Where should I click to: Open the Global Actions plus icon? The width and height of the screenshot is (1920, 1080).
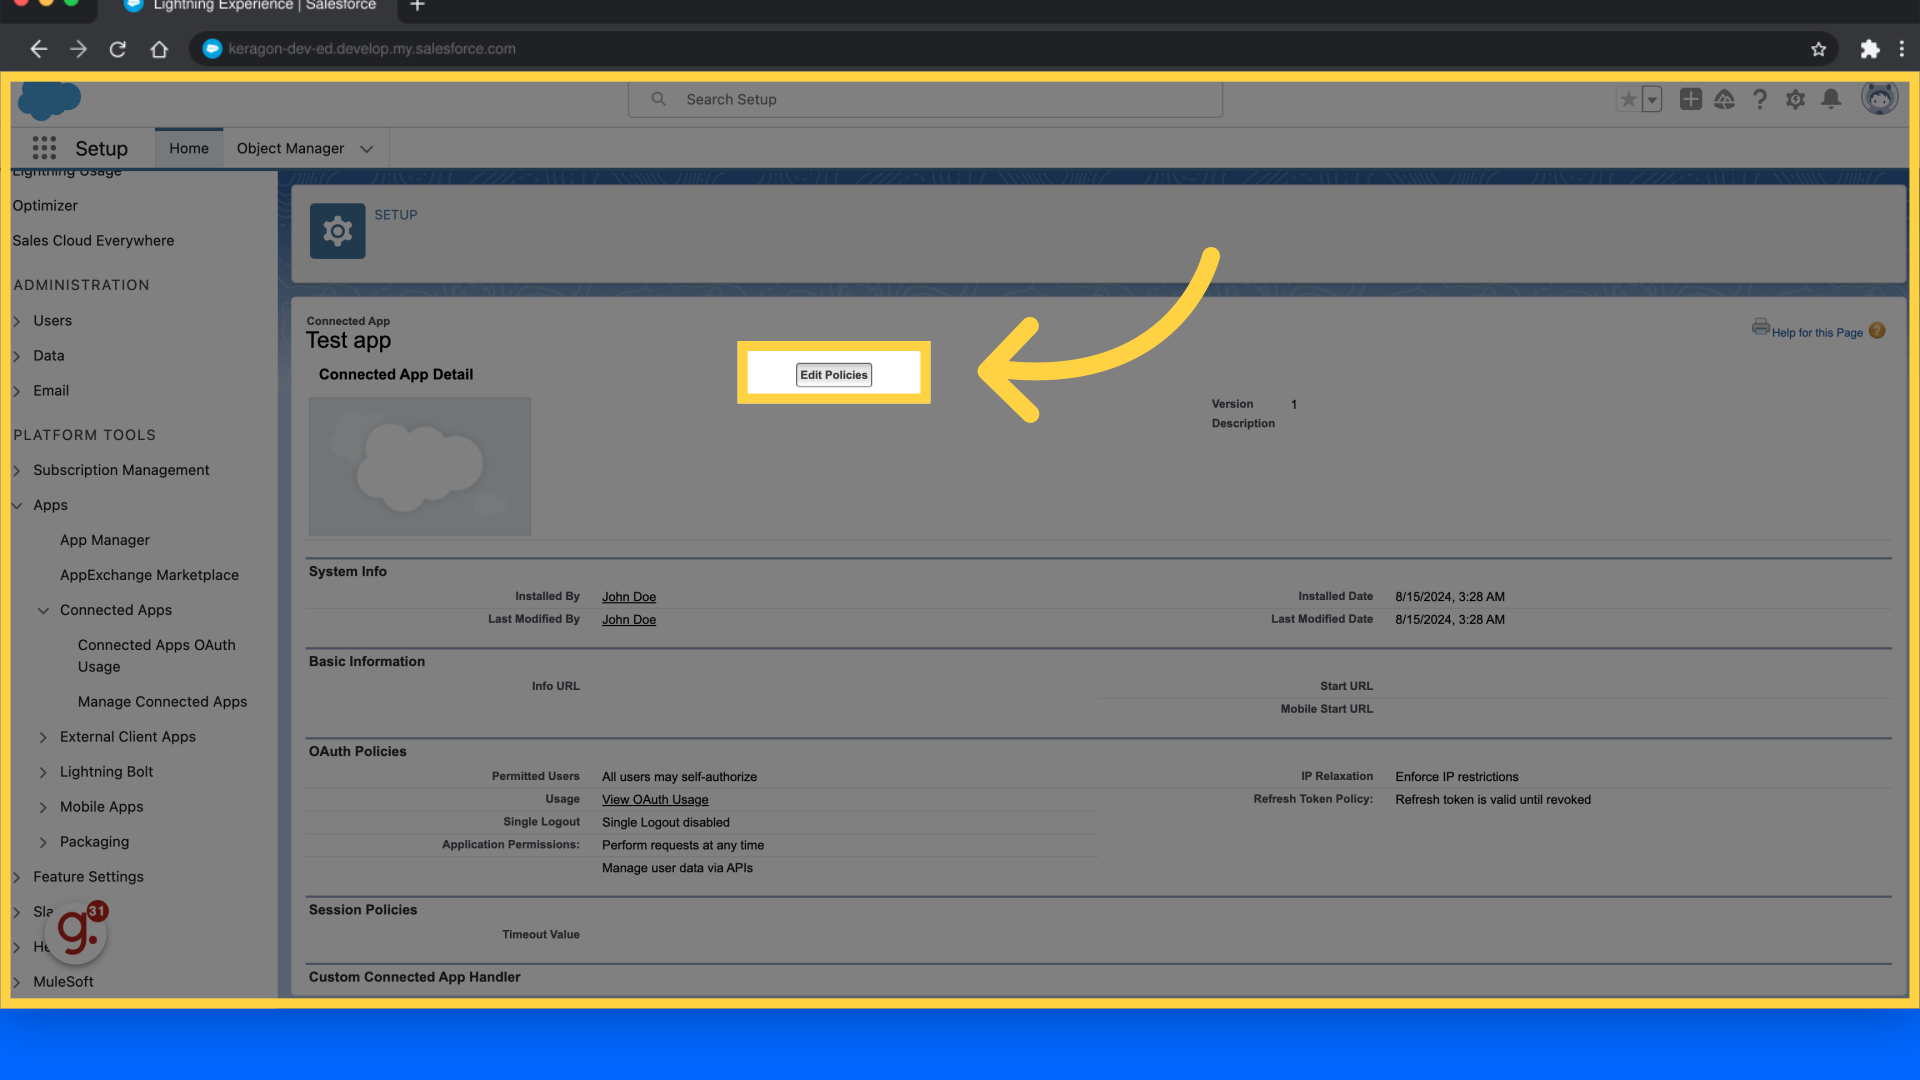point(1690,99)
